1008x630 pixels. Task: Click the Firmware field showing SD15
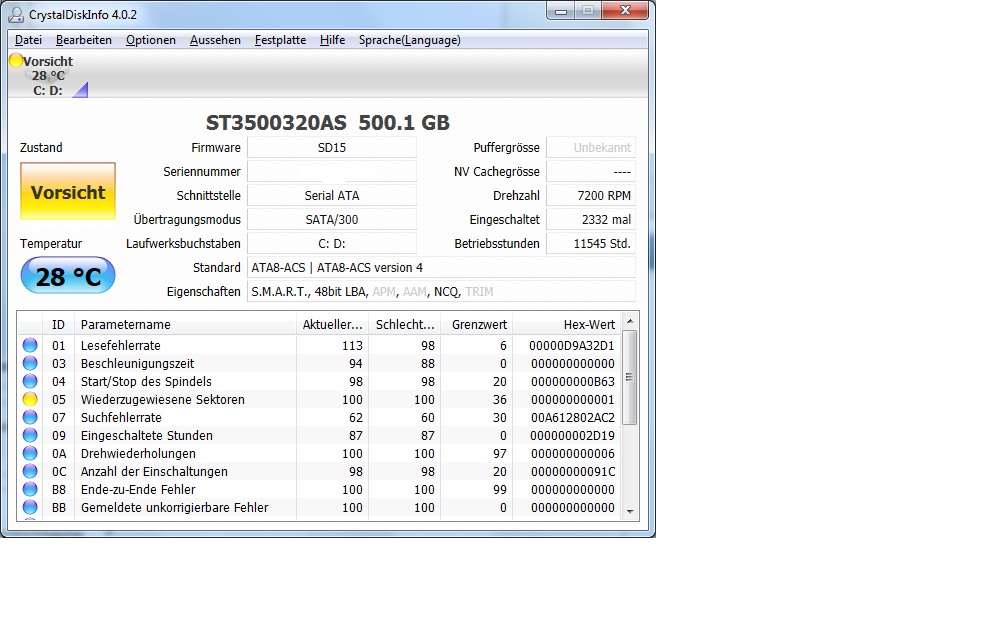click(332, 147)
